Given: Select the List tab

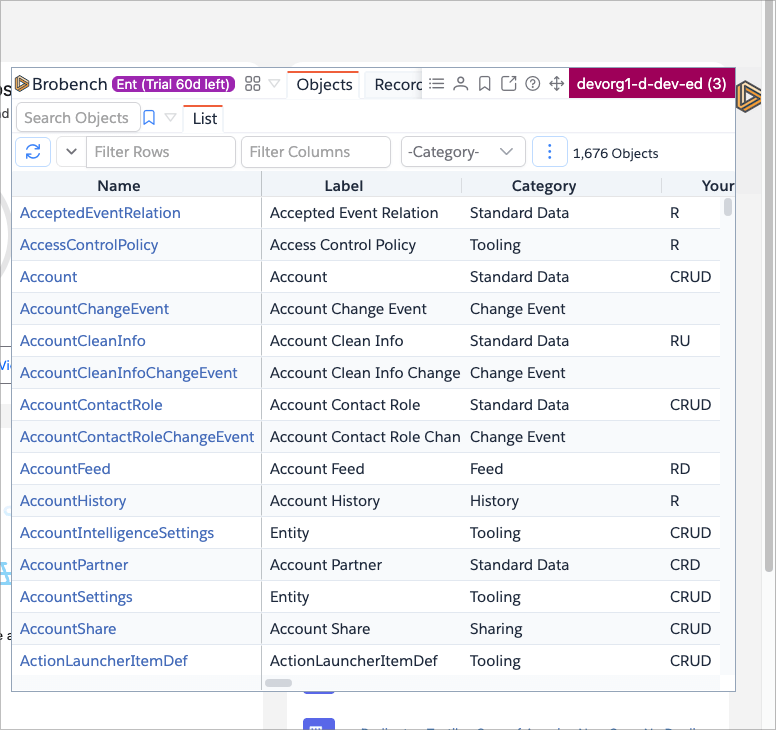Looking at the screenshot, I should [204, 119].
